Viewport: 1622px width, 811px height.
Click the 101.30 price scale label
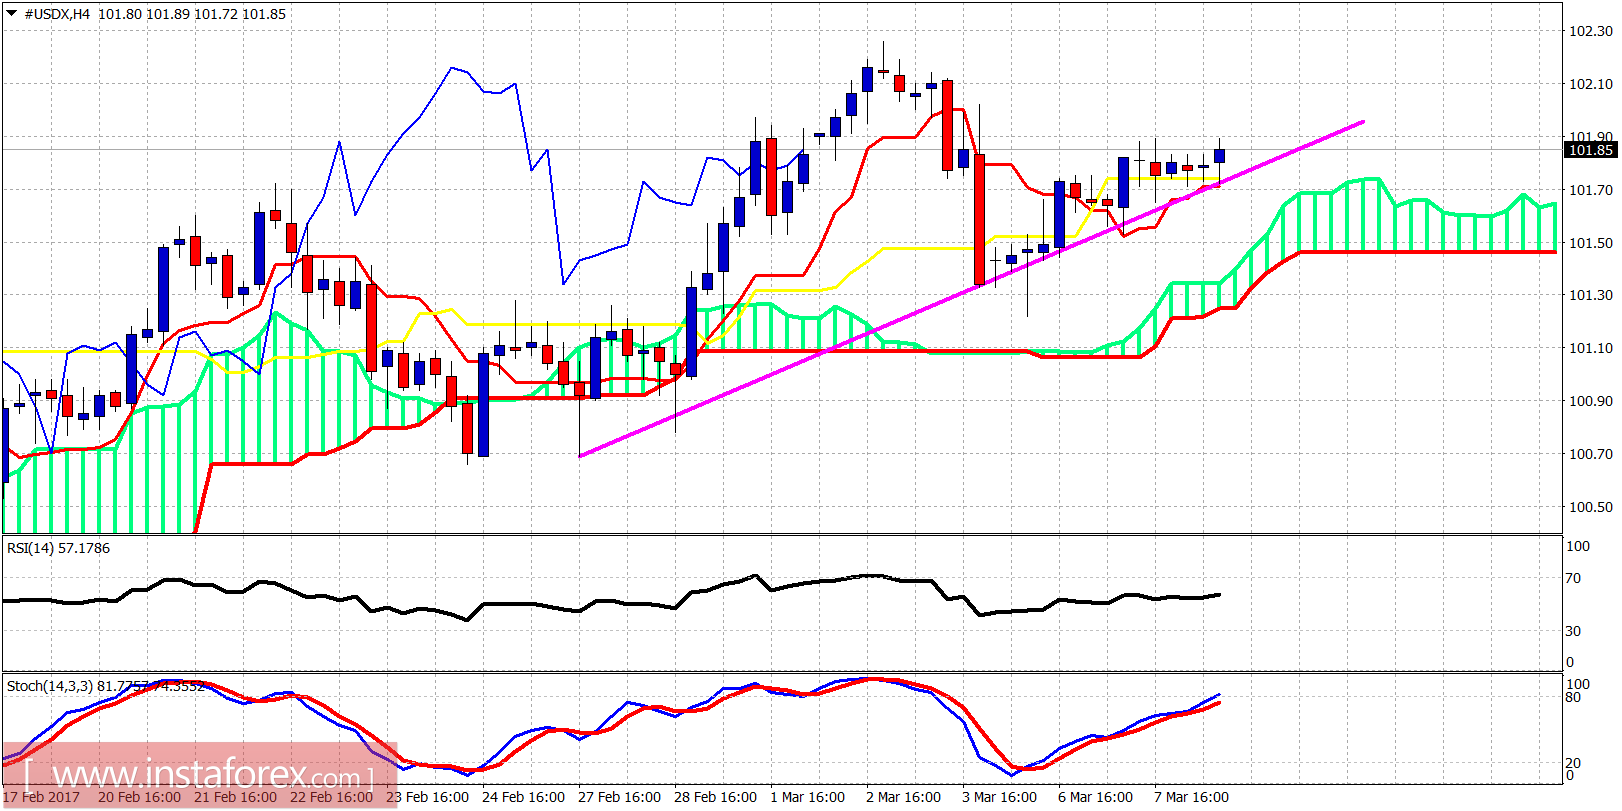pos(1590,295)
